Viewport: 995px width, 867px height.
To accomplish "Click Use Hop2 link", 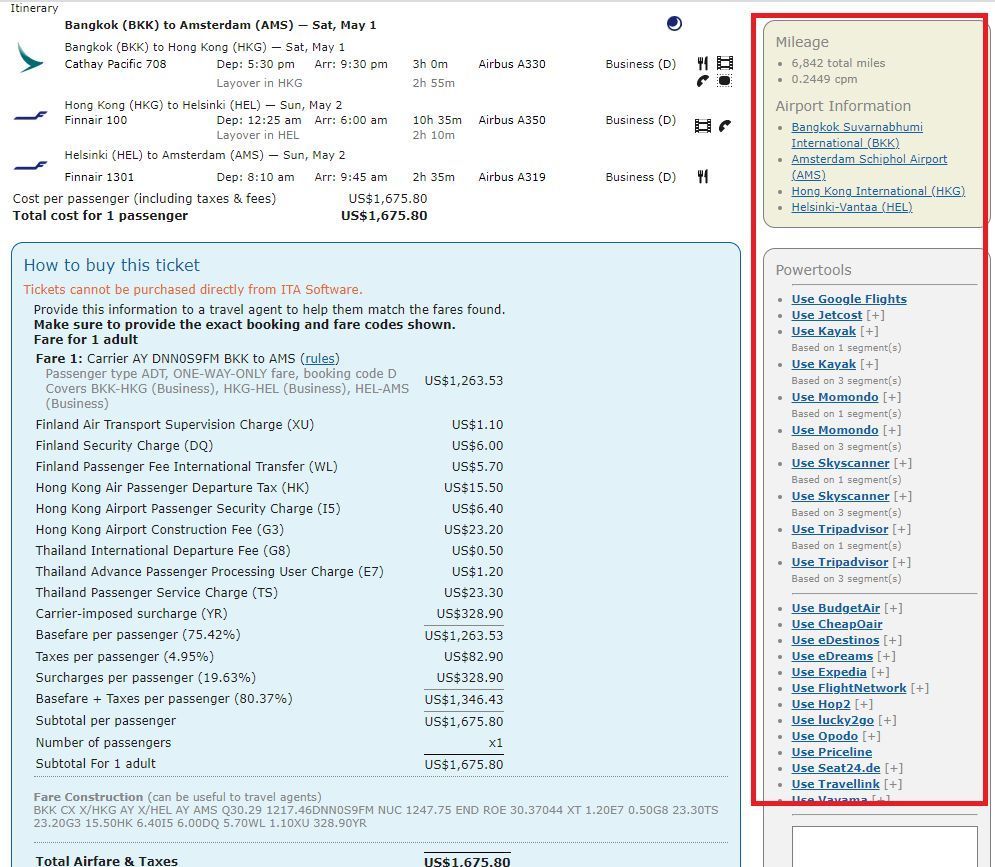I will (820, 705).
